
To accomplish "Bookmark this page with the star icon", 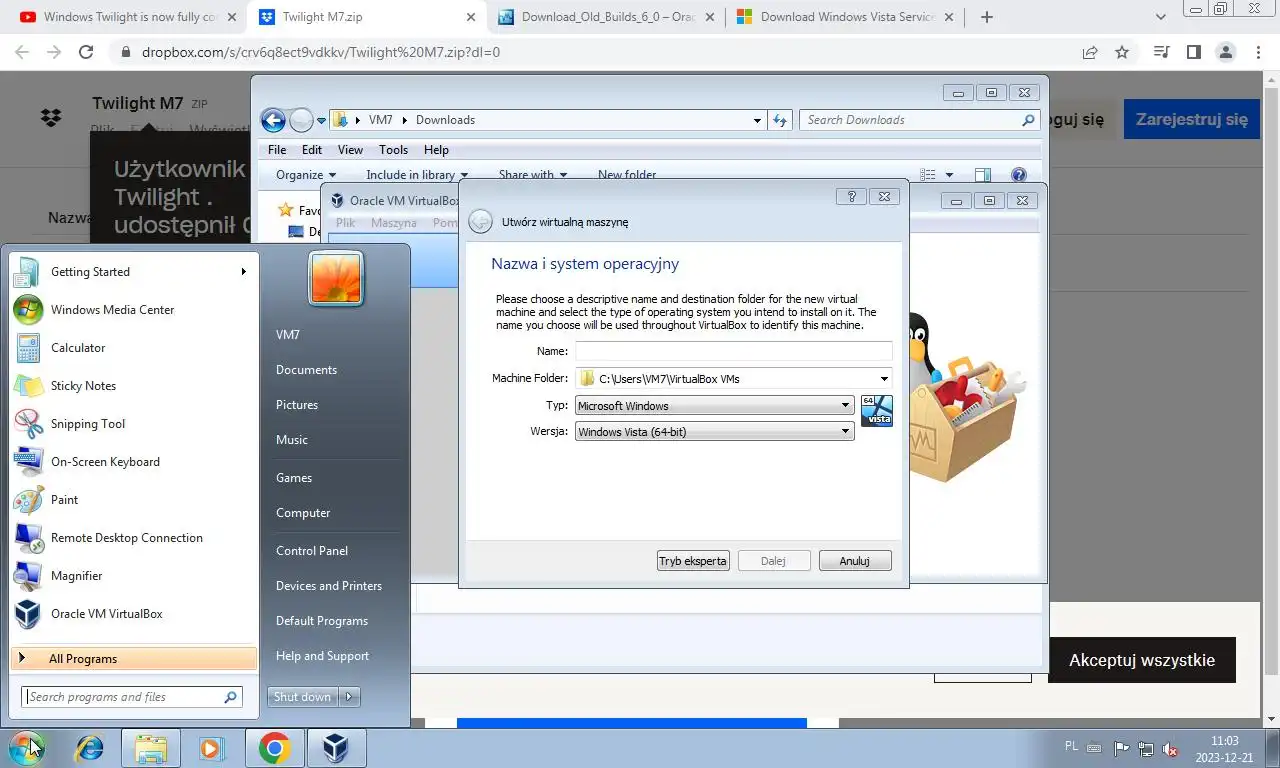I will click(x=1122, y=52).
